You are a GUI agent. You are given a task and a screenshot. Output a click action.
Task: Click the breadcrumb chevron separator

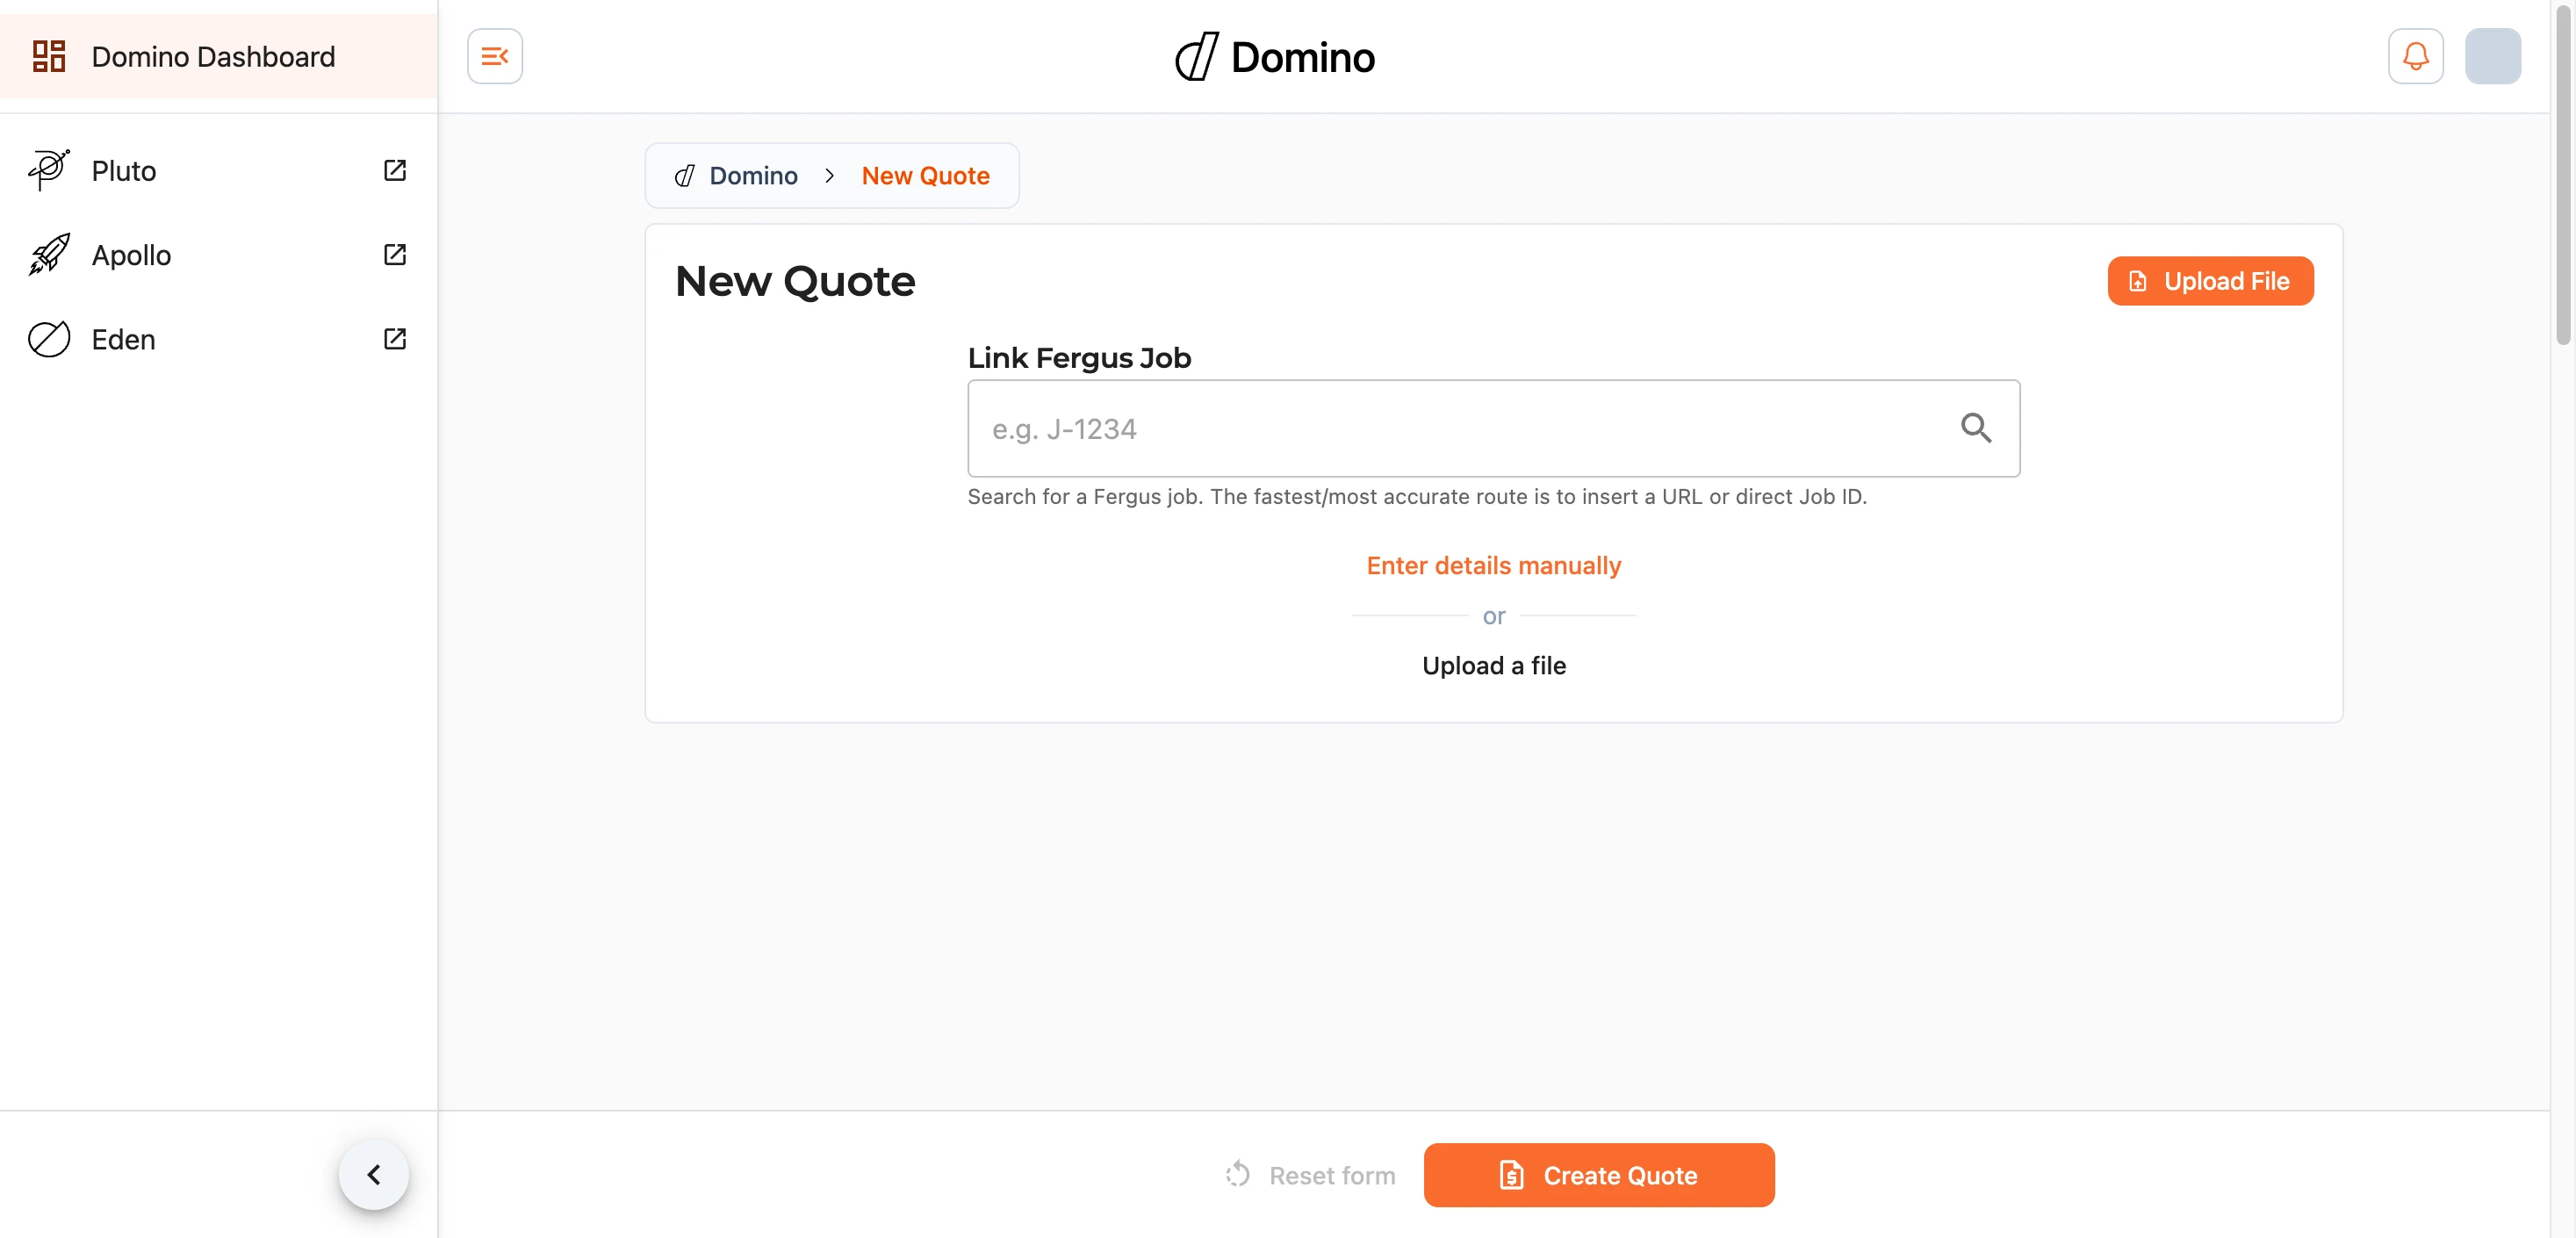(829, 176)
